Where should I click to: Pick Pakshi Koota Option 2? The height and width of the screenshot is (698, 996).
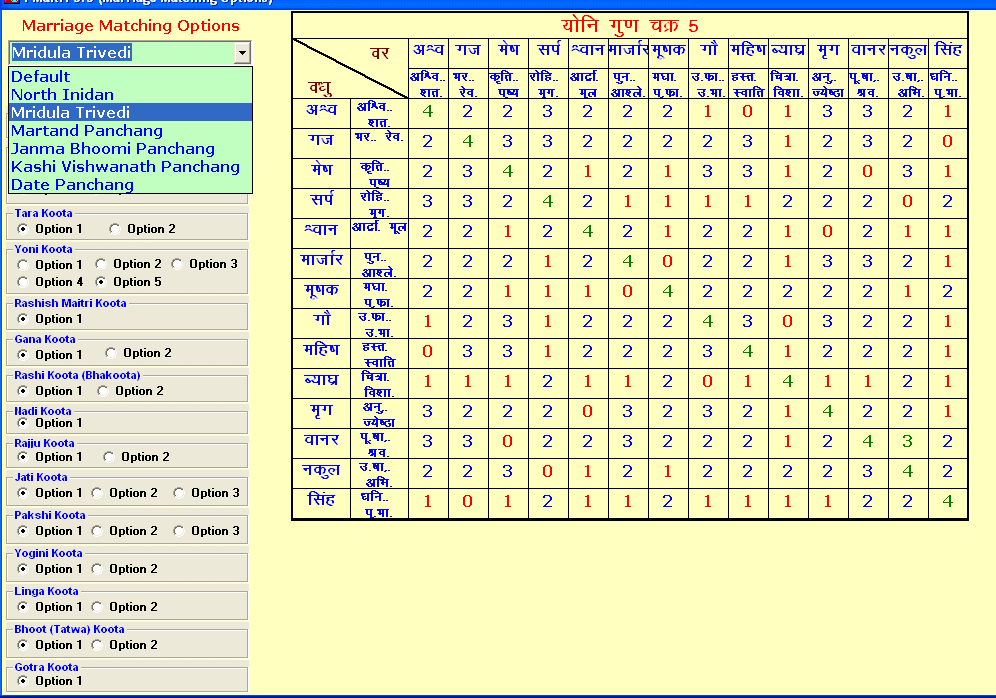coord(98,531)
